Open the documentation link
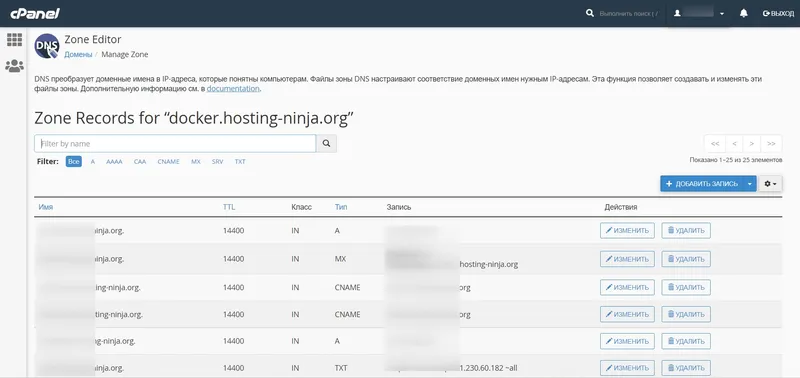Image resolution: width=800 pixels, height=378 pixels. click(233, 88)
